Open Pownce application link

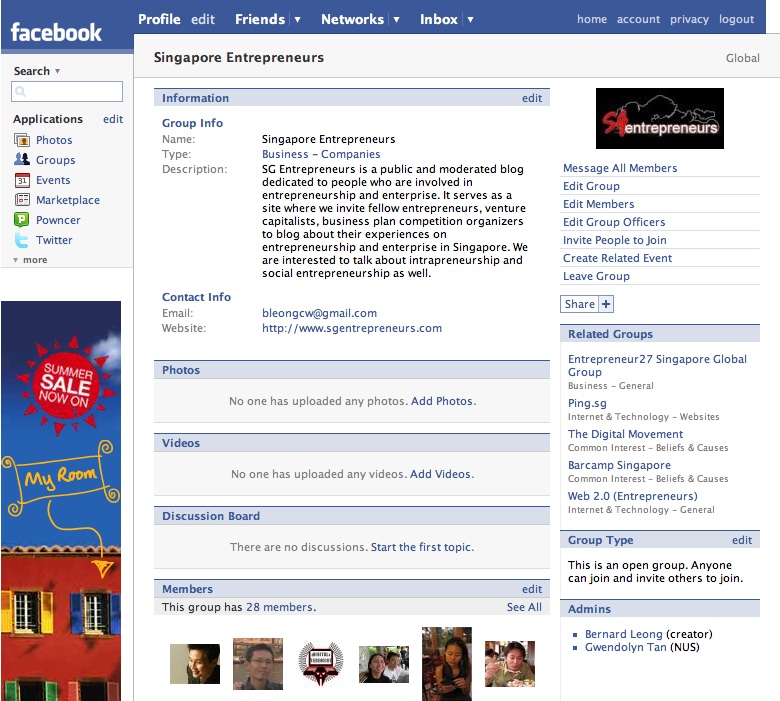[x=58, y=220]
